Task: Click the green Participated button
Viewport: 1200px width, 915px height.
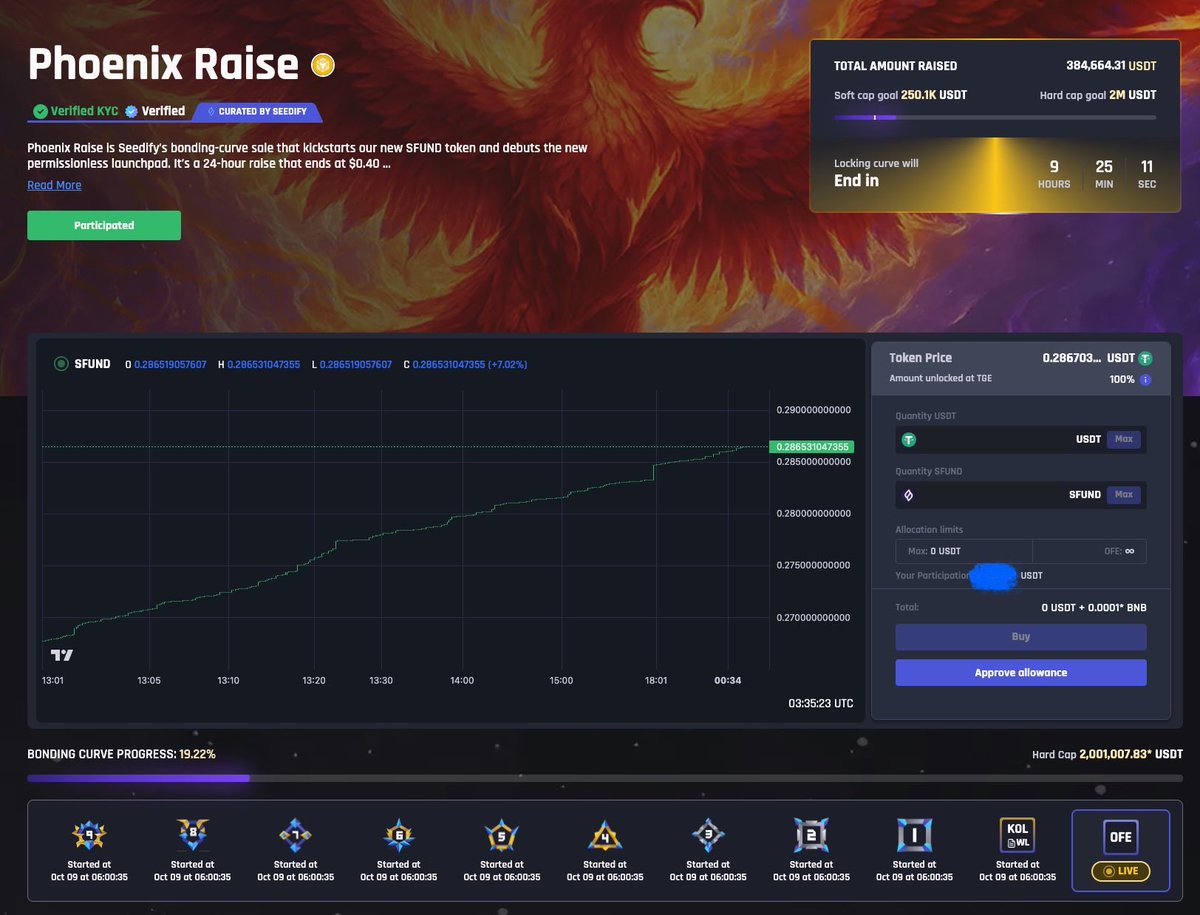Action: tap(104, 226)
